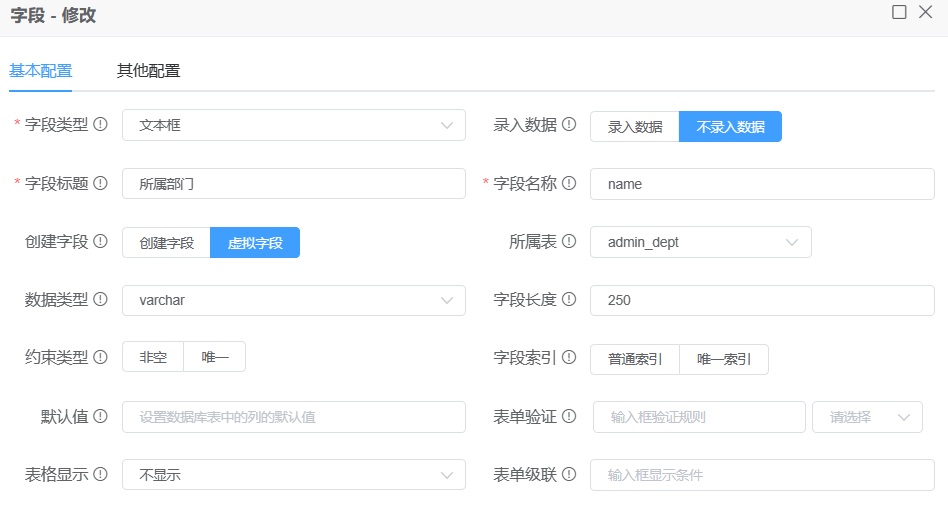Click the help icon beside 字段标题
Screen dimensions: 948x518
tap(100, 184)
